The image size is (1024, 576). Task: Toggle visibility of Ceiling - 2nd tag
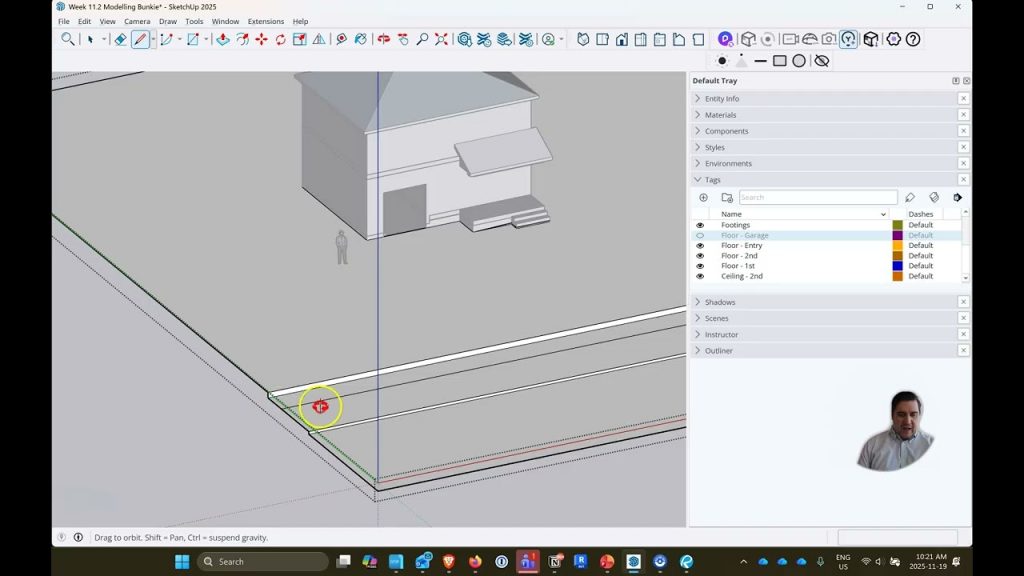700,276
